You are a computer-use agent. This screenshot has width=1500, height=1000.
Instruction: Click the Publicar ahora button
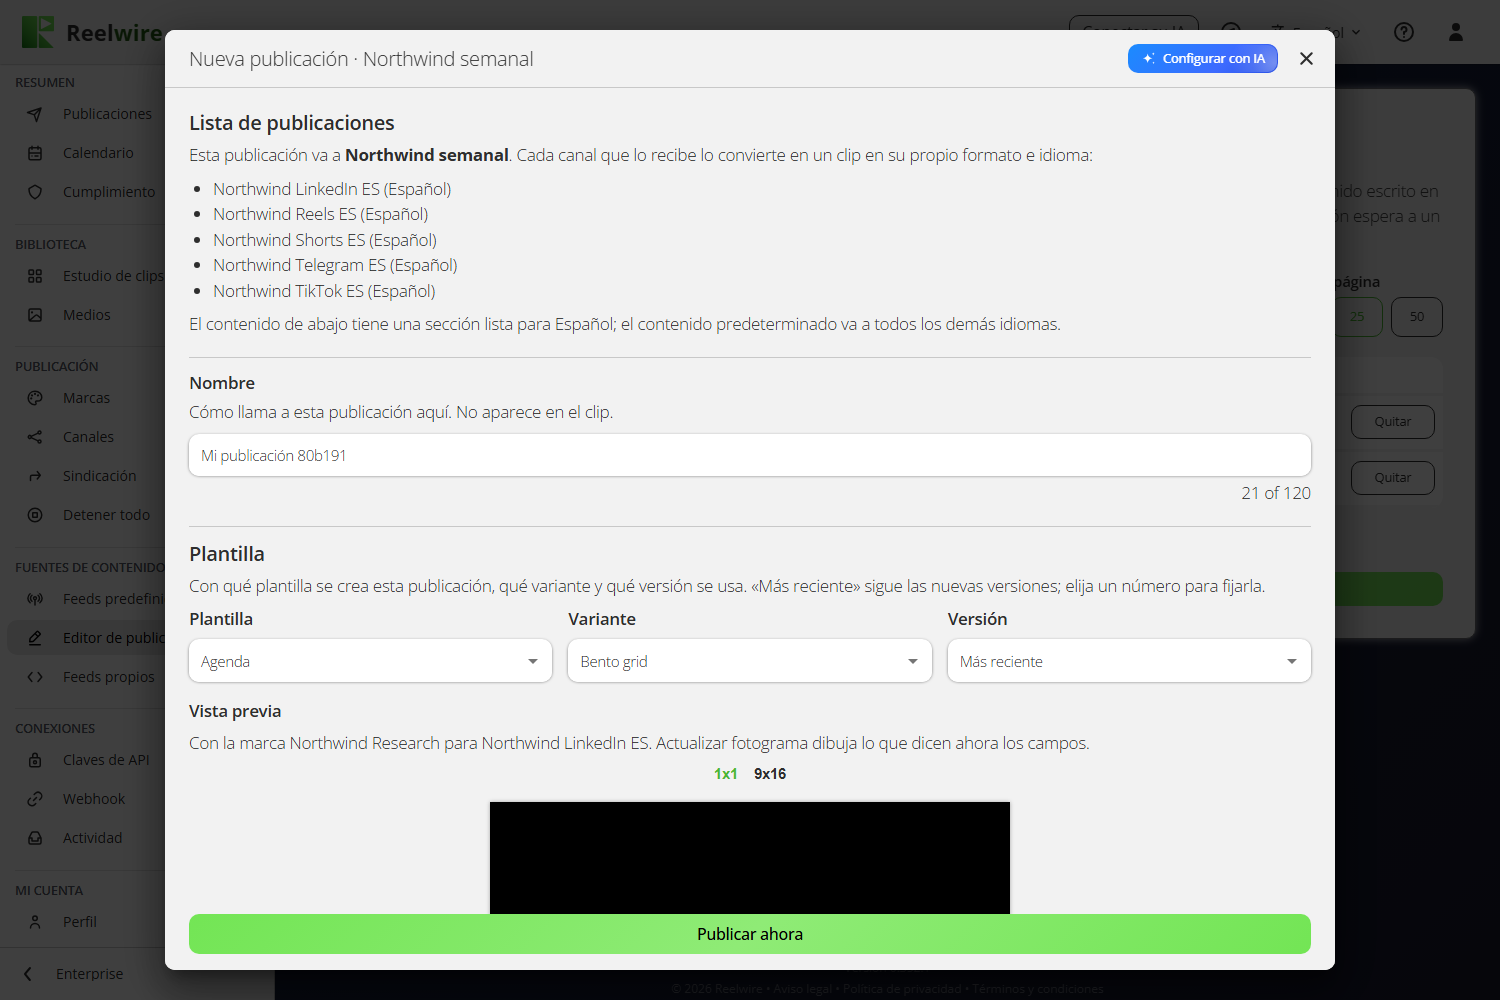click(x=750, y=934)
